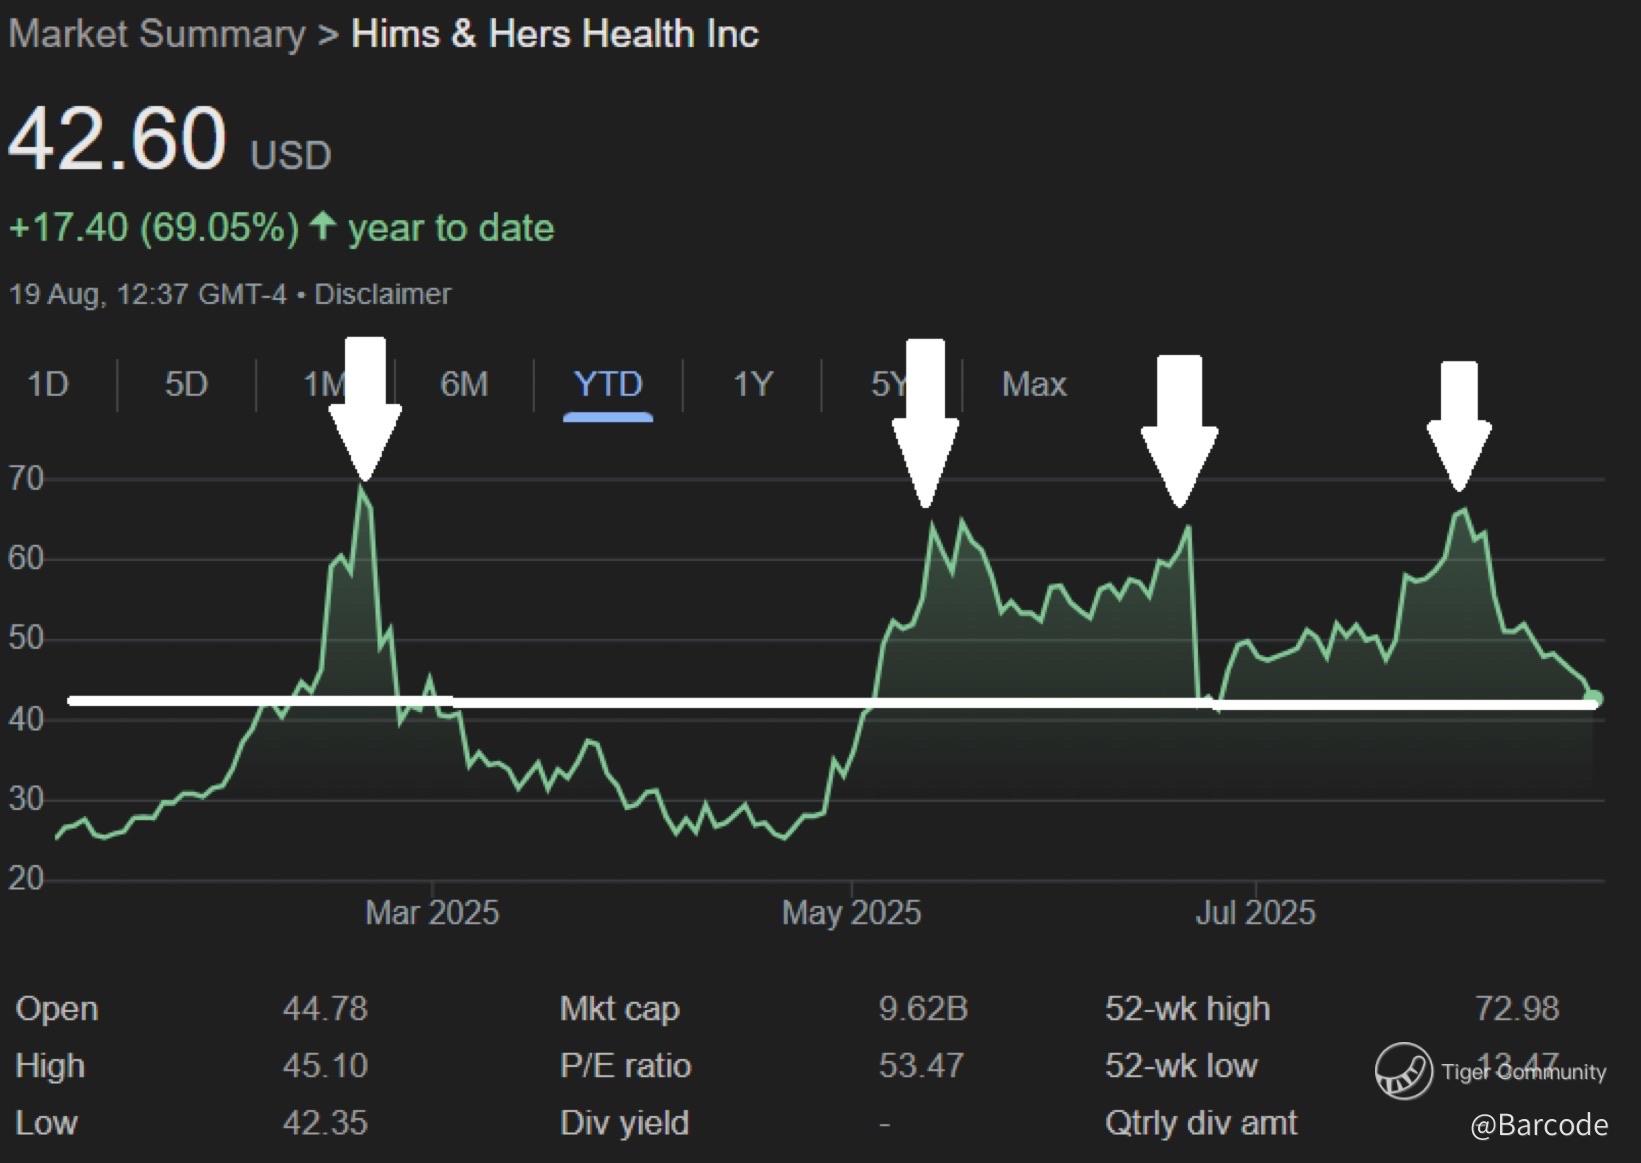1641x1163 pixels.
Task: Click the Mkt cap label
Action: click(x=620, y=1008)
